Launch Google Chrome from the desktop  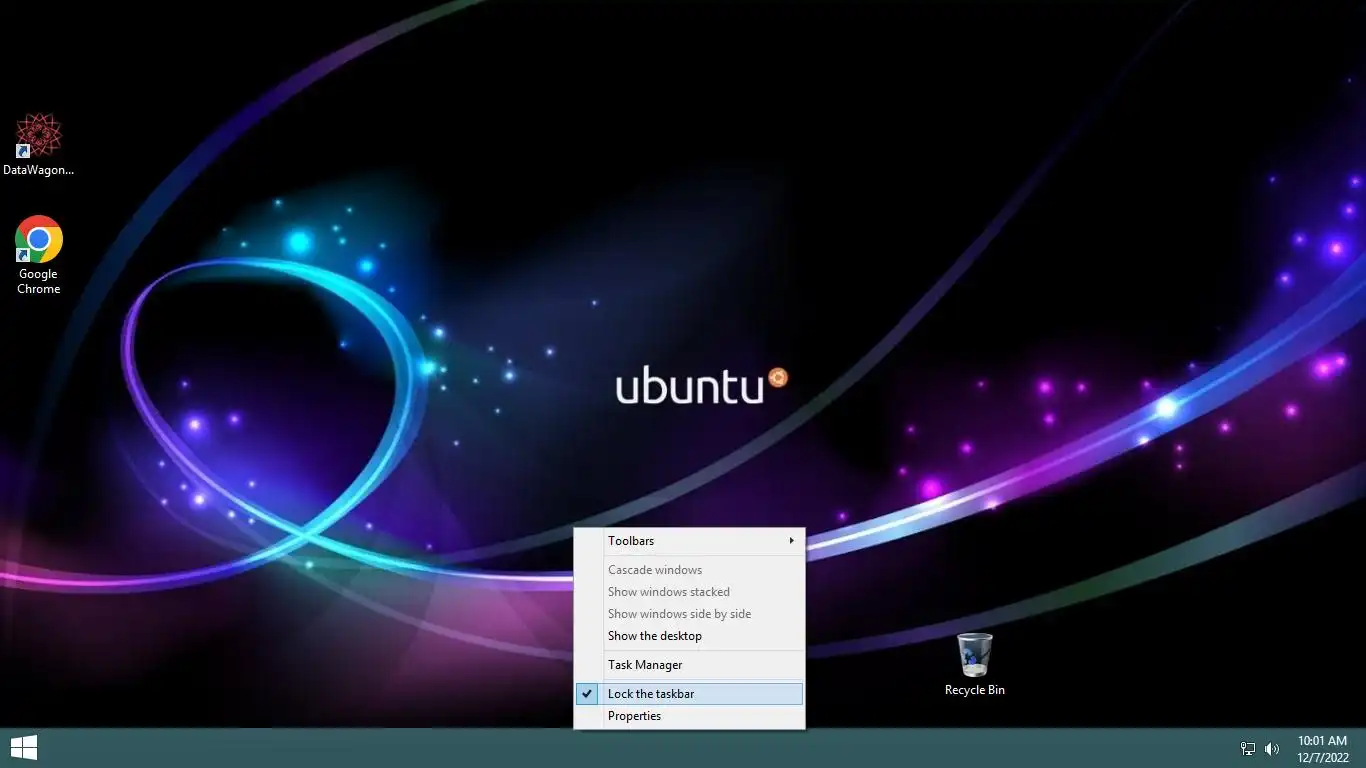pyautogui.click(x=39, y=255)
